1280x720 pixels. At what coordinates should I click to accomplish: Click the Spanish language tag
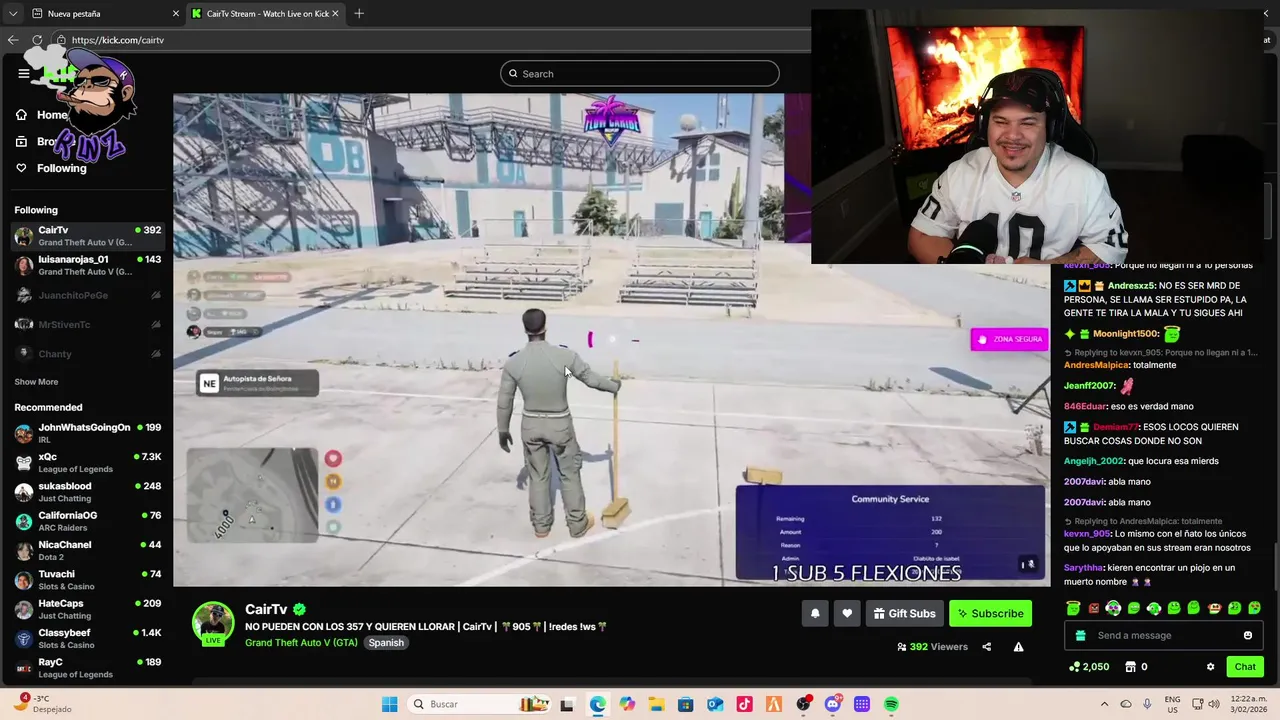click(386, 642)
